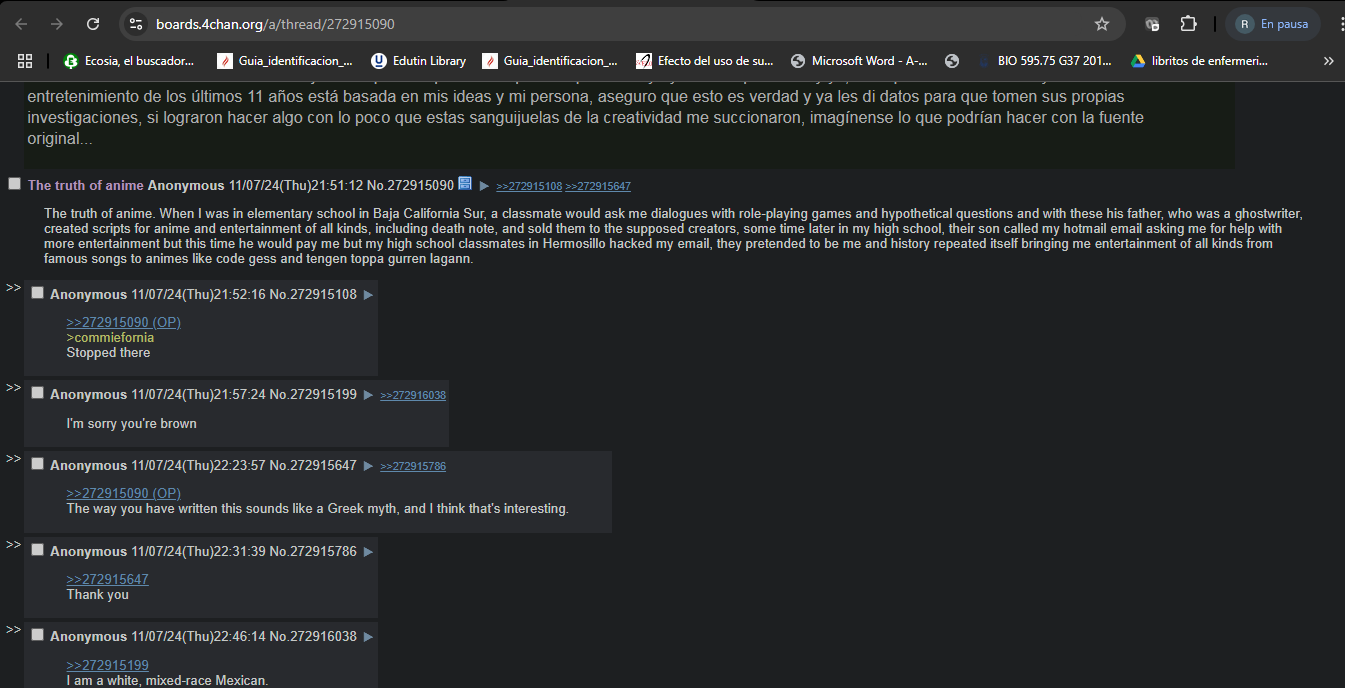Screen dimensions: 1345x688
Task: Follow the >>272916038 backlink on post 272915199
Action: pos(413,396)
